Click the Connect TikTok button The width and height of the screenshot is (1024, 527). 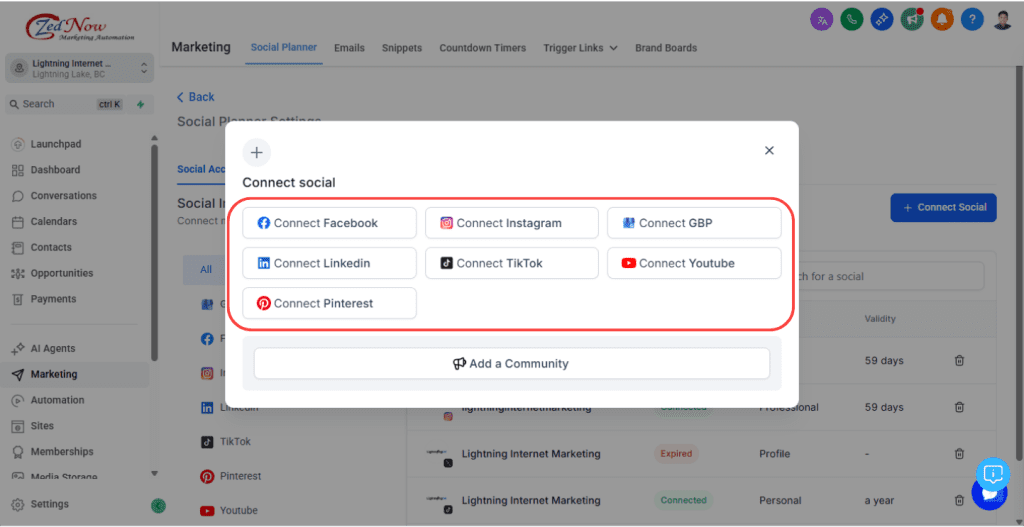coord(511,263)
